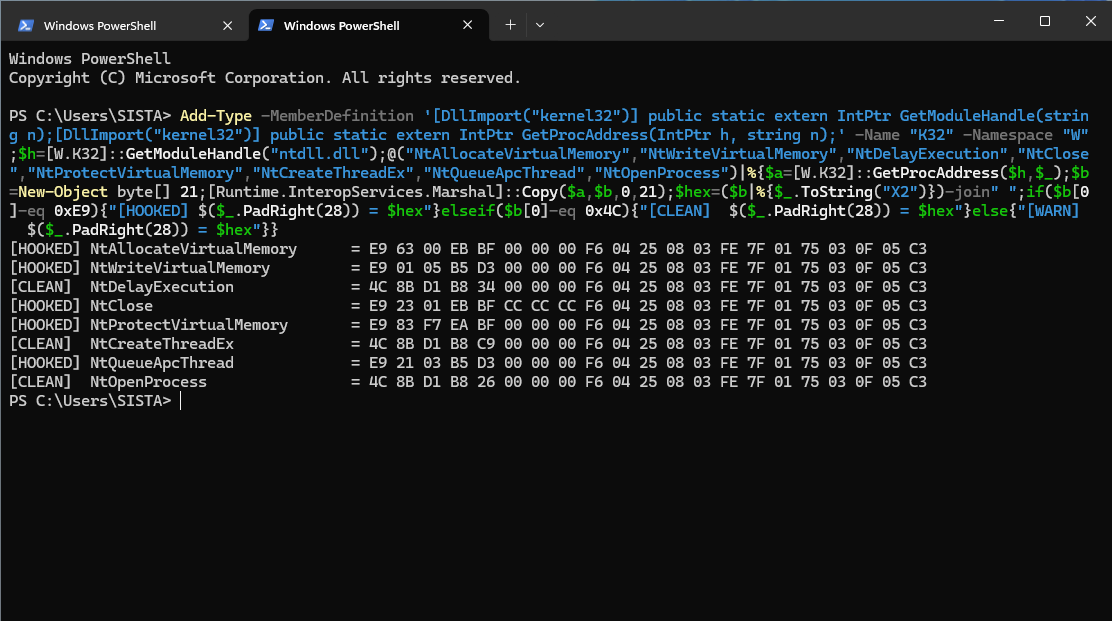Click the NtWriteVirtualMemory output row

pos(468,268)
